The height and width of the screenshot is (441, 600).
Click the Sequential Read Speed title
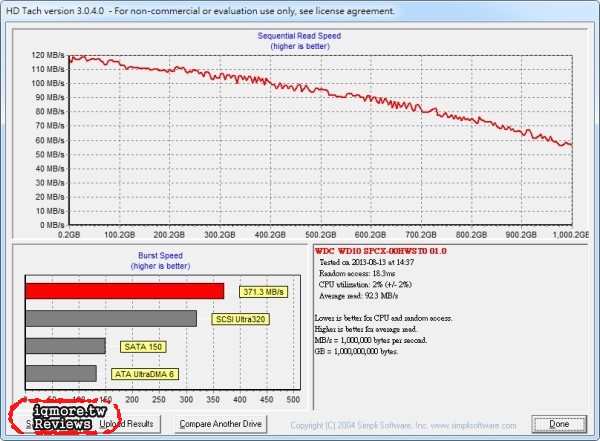point(299,36)
